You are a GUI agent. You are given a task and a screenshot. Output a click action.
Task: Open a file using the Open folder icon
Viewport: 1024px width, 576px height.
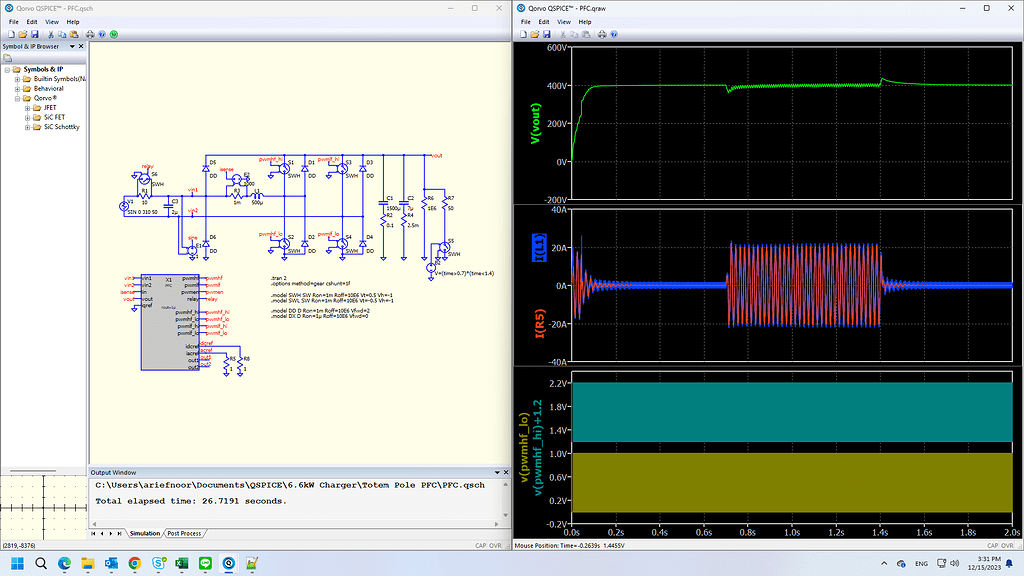tap(23, 35)
